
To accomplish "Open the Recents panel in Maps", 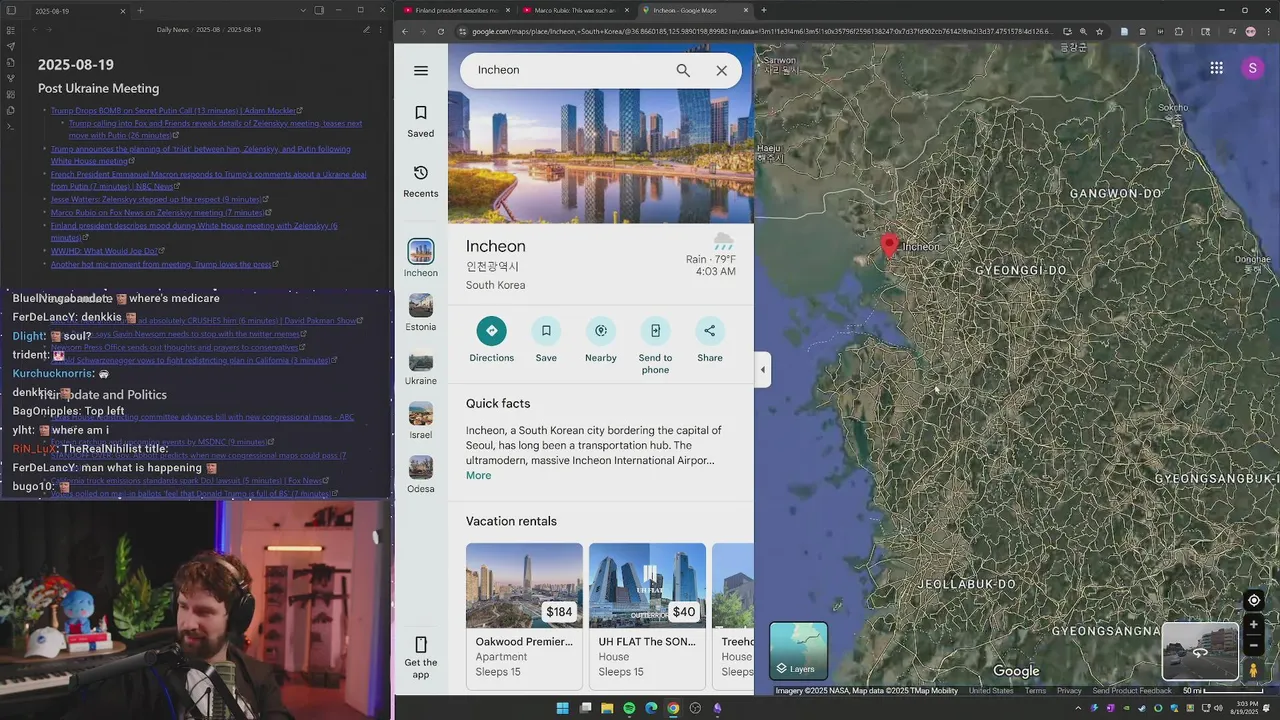I will click(x=421, y=182).
